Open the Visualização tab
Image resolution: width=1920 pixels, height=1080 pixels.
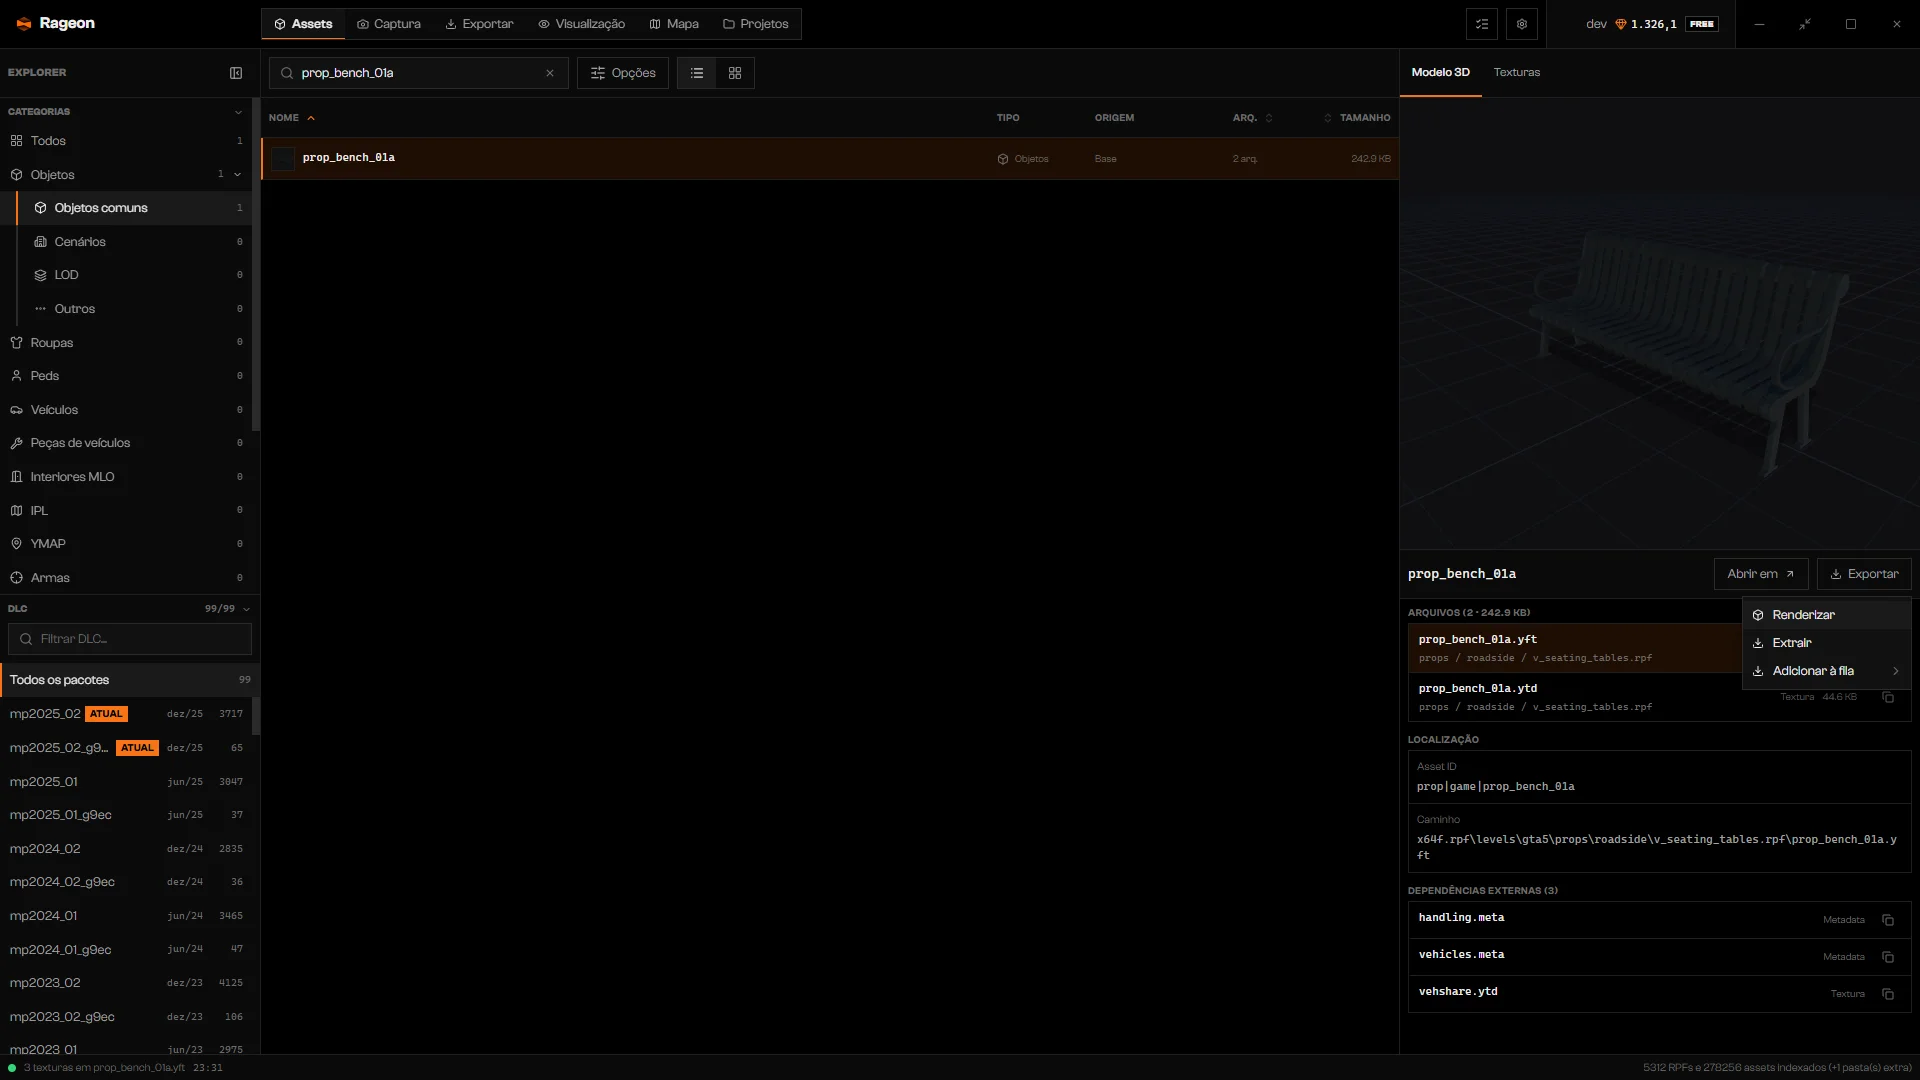point(581,24)
